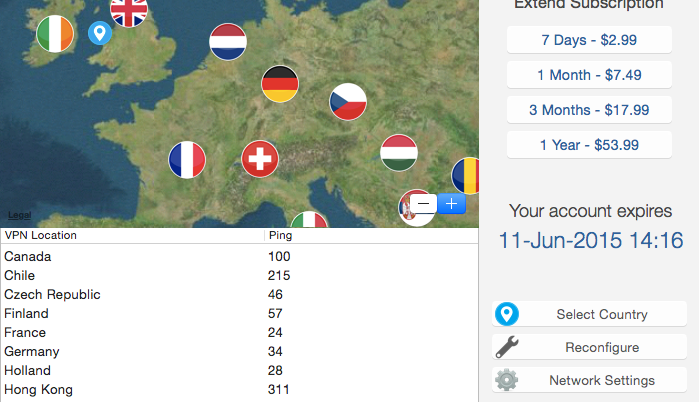This screenshot has width=699, height=402.
Task: Click the blue location pin on map
Action: [x=99, y=34]
